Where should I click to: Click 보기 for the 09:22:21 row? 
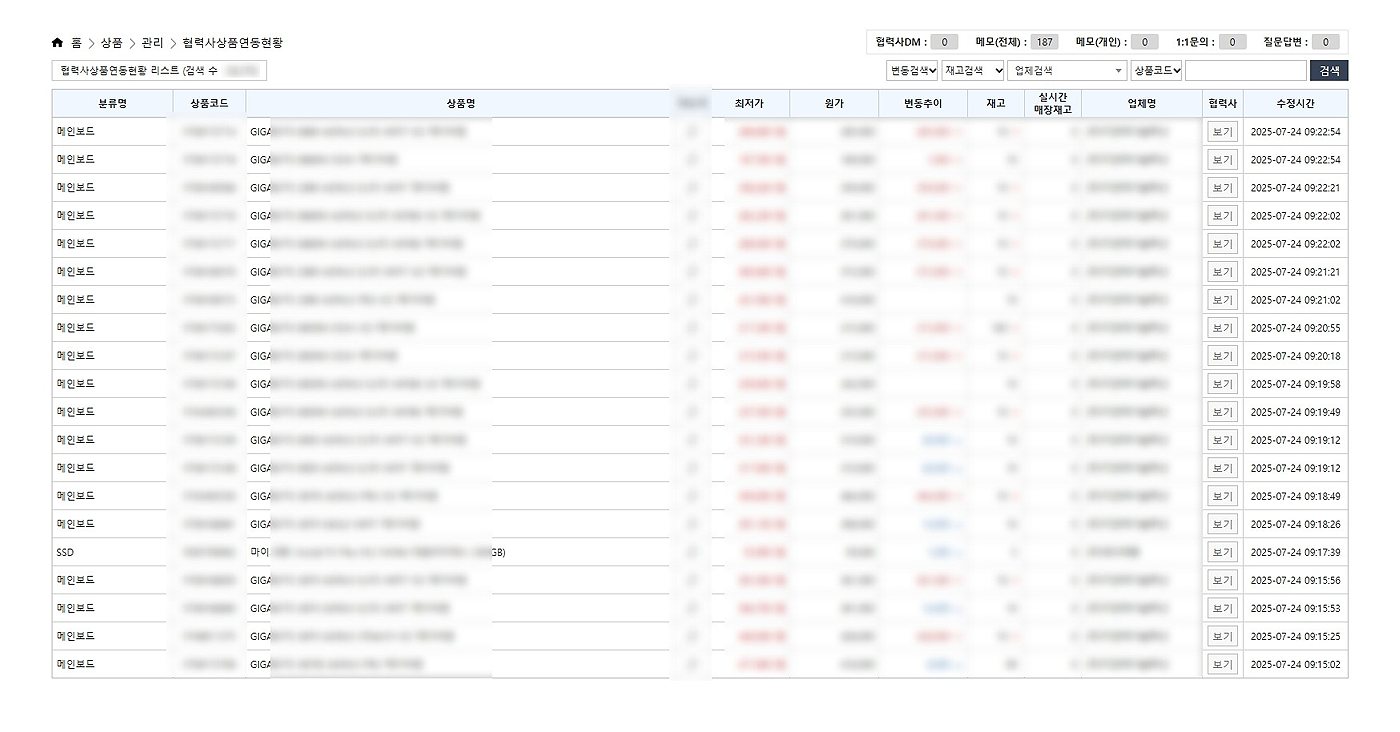tap(1222, 188)
